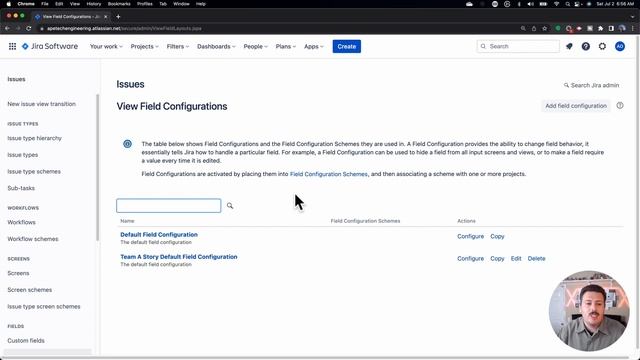
Task: Open Default Field Configuration link
Action: tap(159, 235)
